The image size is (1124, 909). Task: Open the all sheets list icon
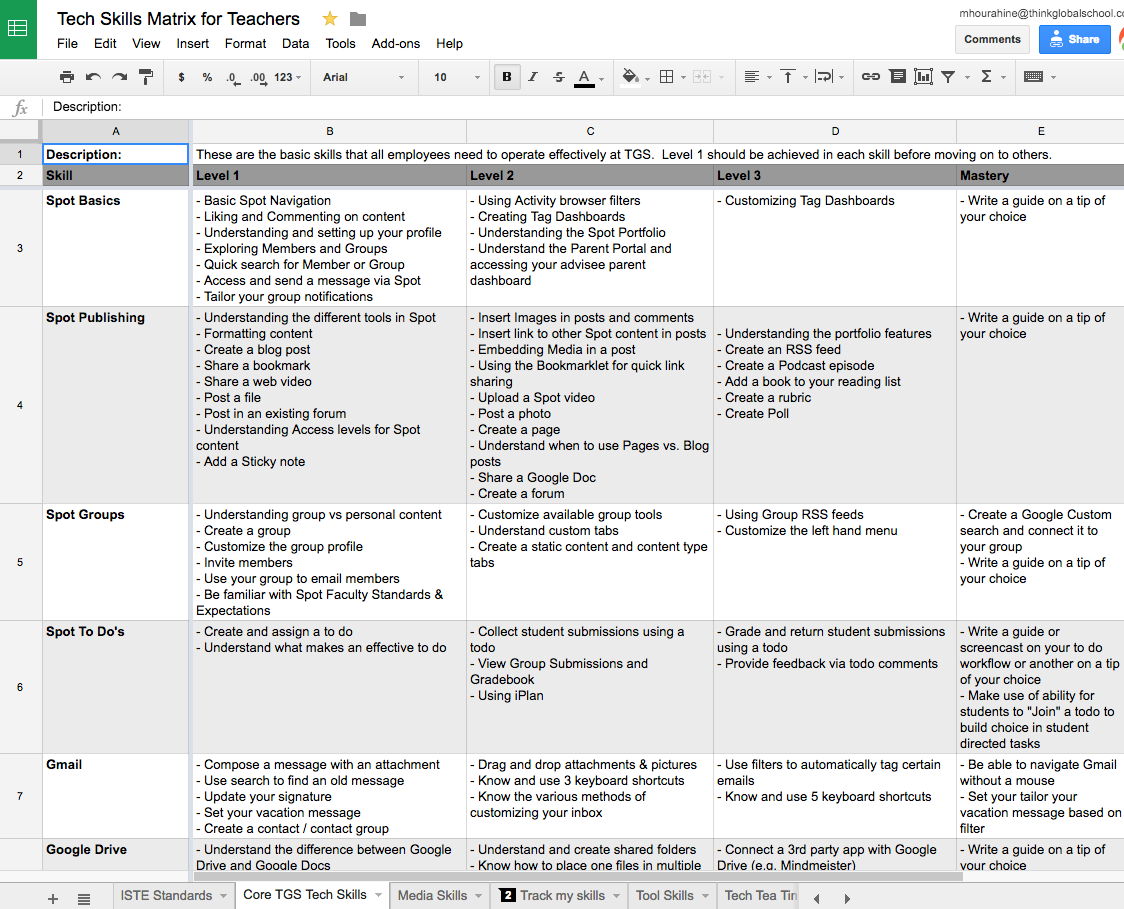[x=84, y=898]
